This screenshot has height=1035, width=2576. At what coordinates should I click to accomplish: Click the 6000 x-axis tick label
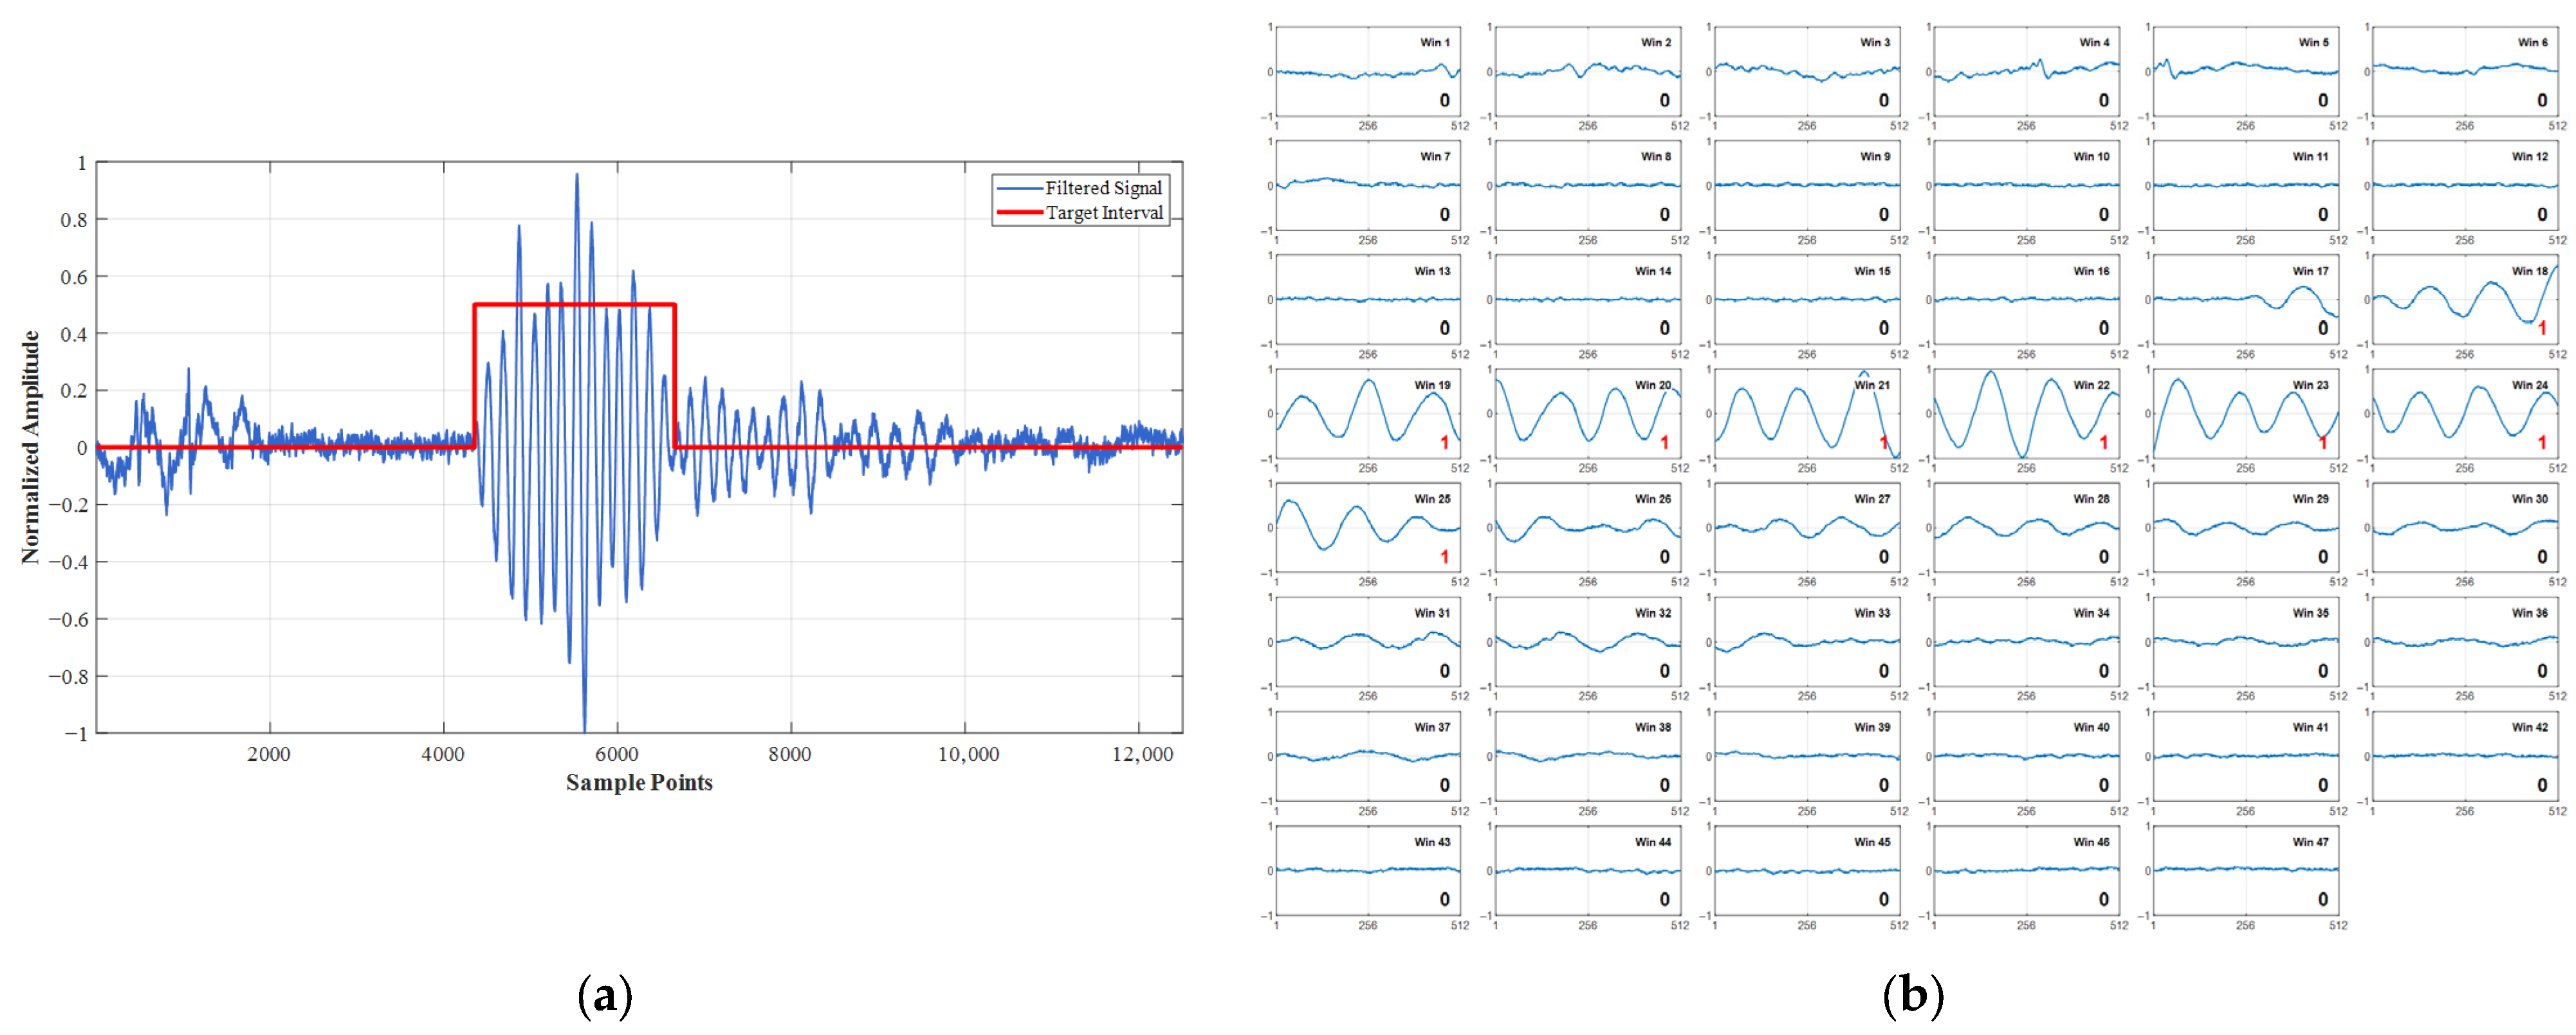pos(616,755)
